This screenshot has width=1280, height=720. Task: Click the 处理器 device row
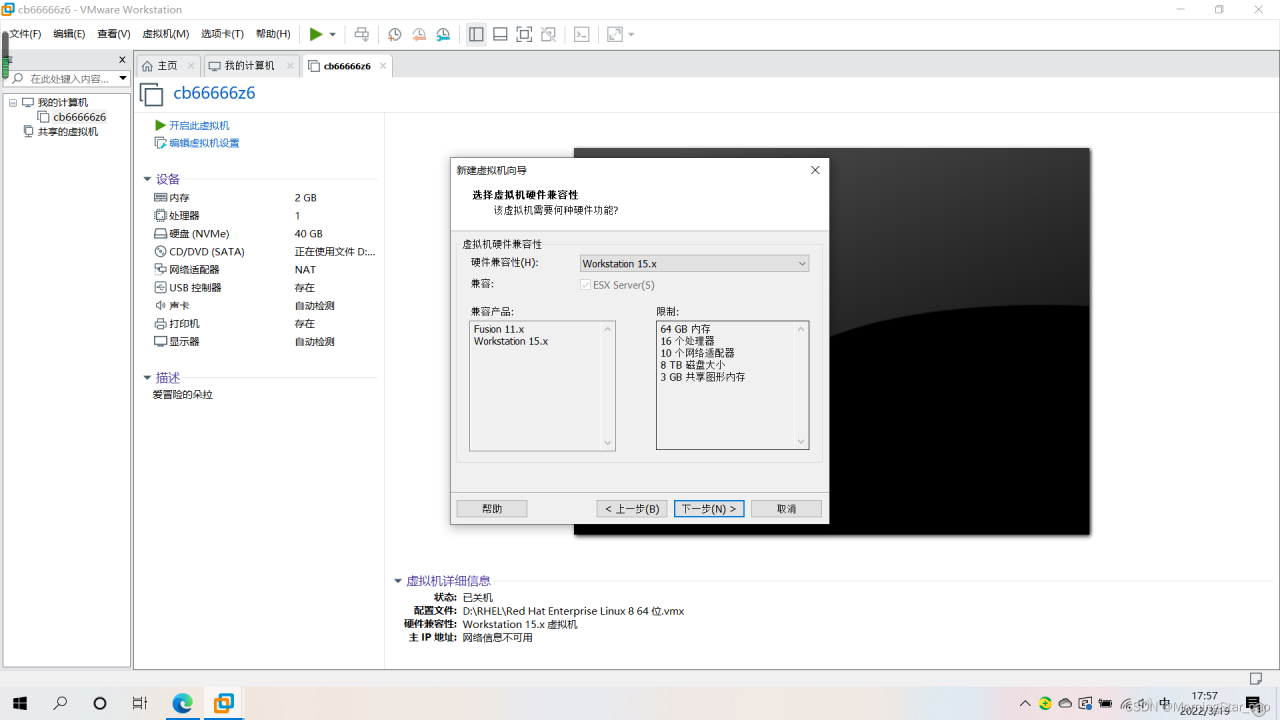[265, 216]
